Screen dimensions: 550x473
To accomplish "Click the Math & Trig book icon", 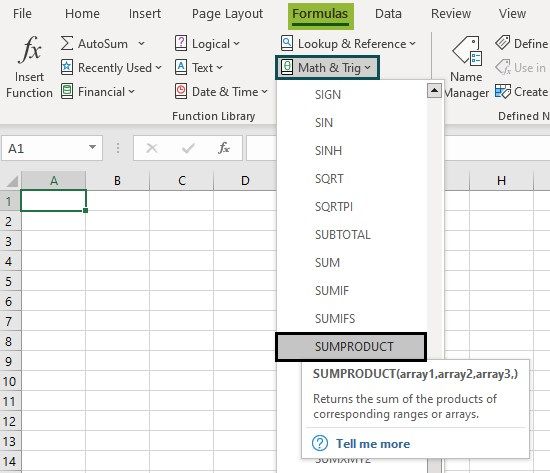I will (287, 67).
